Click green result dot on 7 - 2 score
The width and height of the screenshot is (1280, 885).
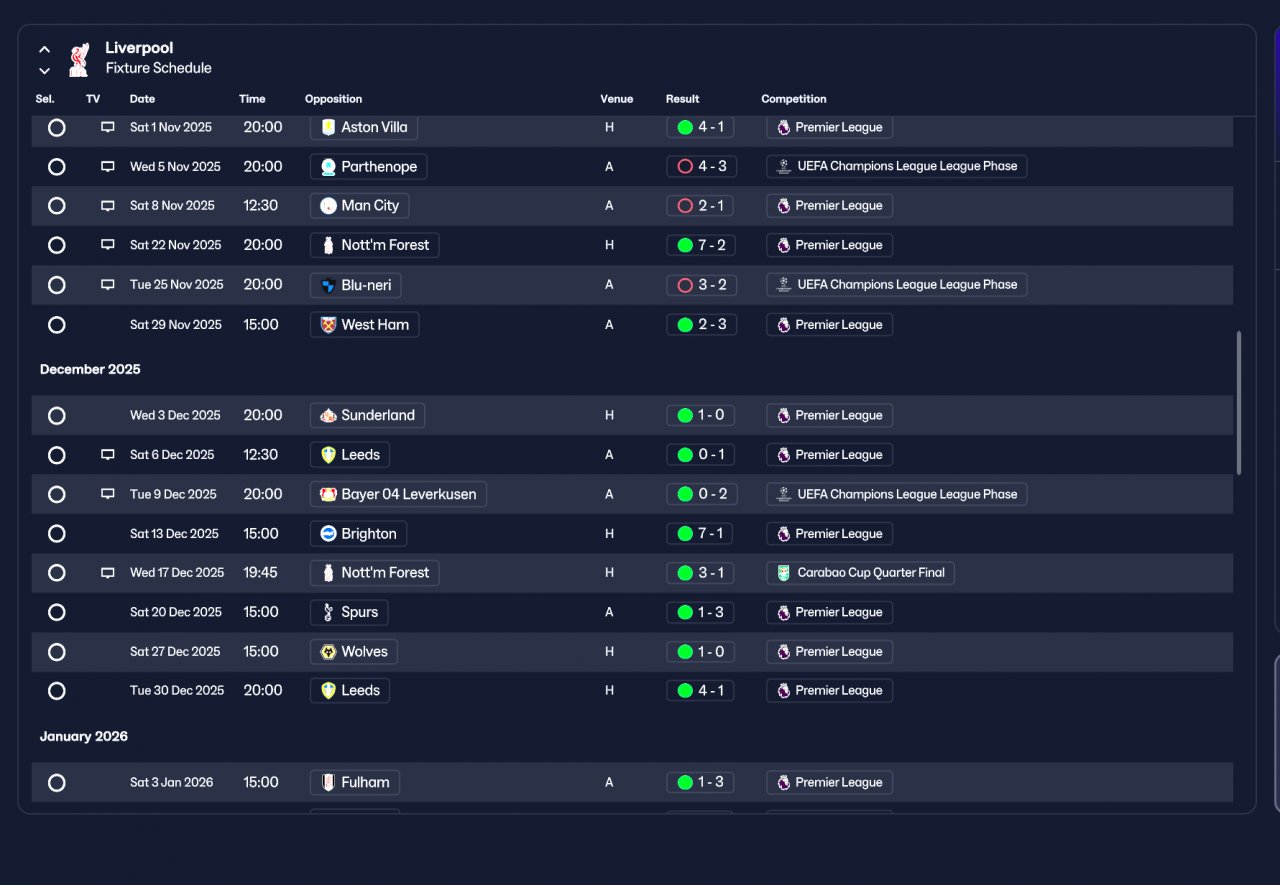(685, 245)
